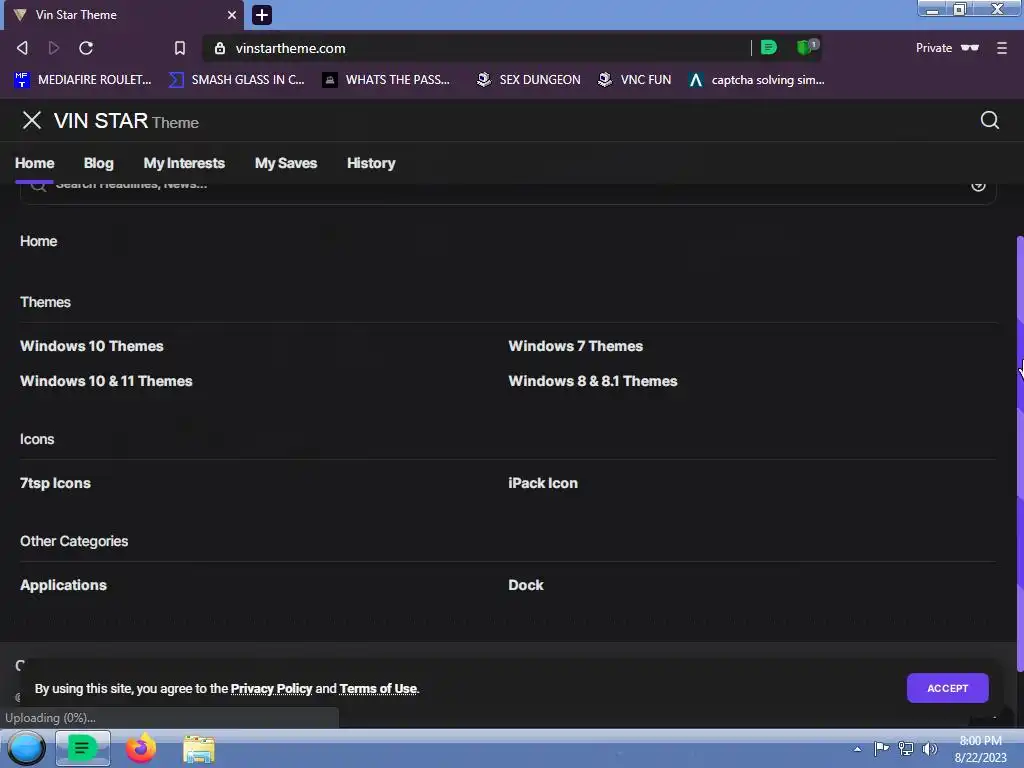Bookmark this page icon
1024x768 pixels.
coord(180,48)
